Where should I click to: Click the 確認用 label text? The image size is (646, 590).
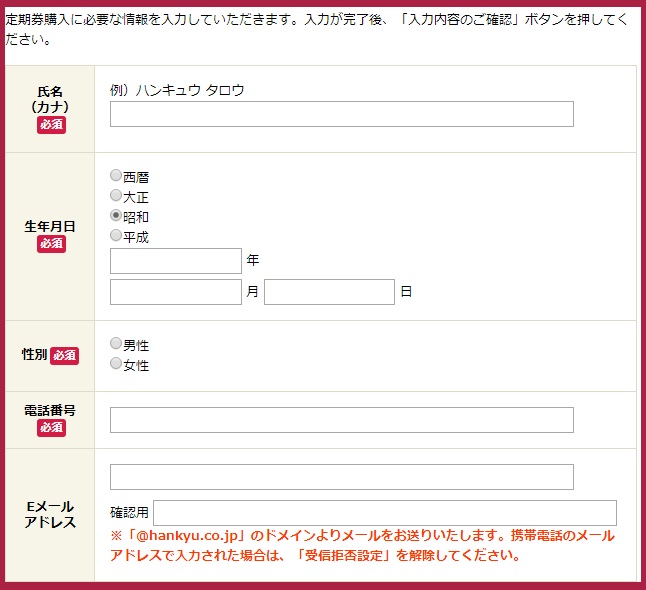click(x=129, y=513)
